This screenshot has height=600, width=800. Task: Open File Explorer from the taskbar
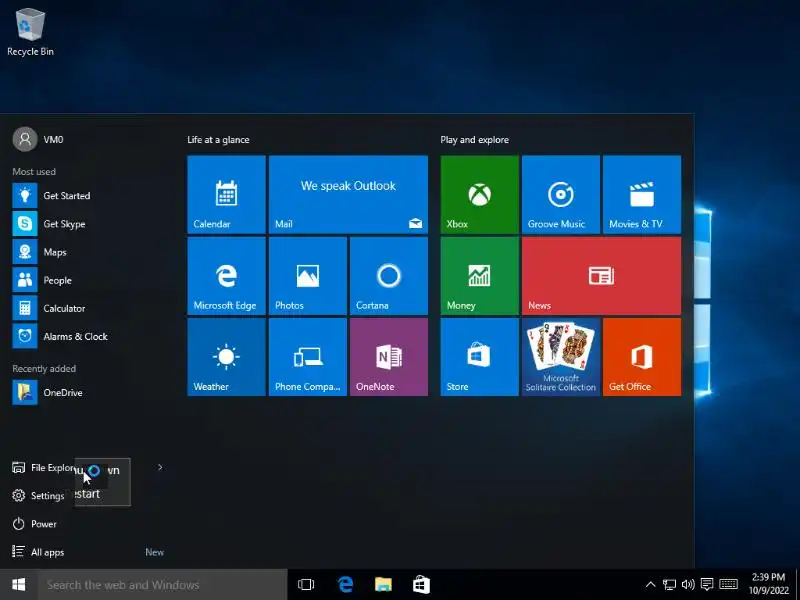coord(383,585)
